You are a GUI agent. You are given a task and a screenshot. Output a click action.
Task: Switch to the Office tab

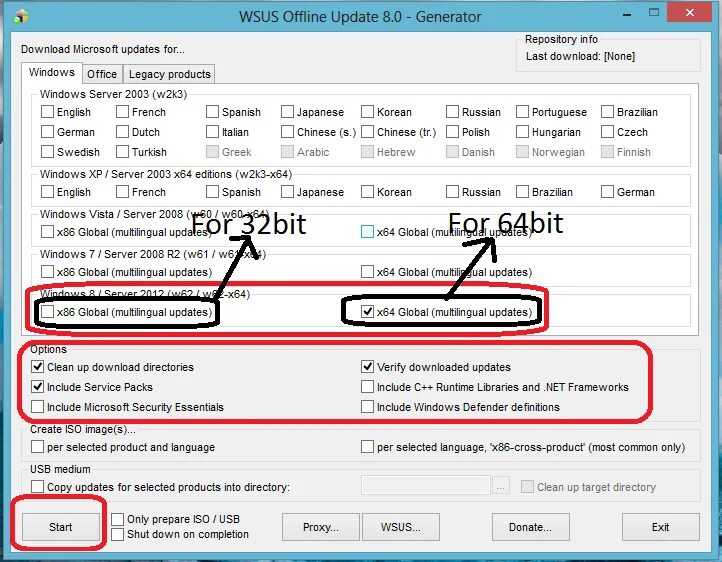tap(102, 74)
